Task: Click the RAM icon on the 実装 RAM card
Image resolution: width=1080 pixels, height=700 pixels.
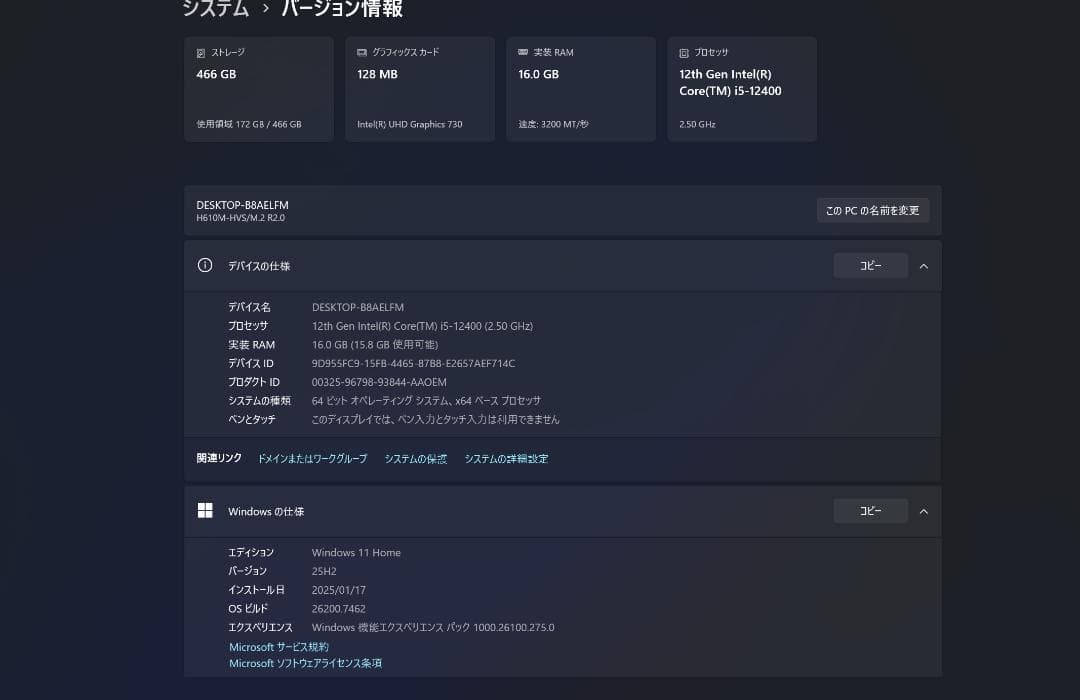Action: coord(522,52)
